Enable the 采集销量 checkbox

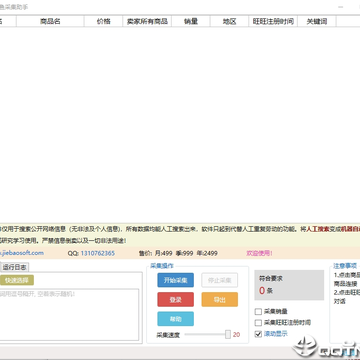(x=258, y=312)
